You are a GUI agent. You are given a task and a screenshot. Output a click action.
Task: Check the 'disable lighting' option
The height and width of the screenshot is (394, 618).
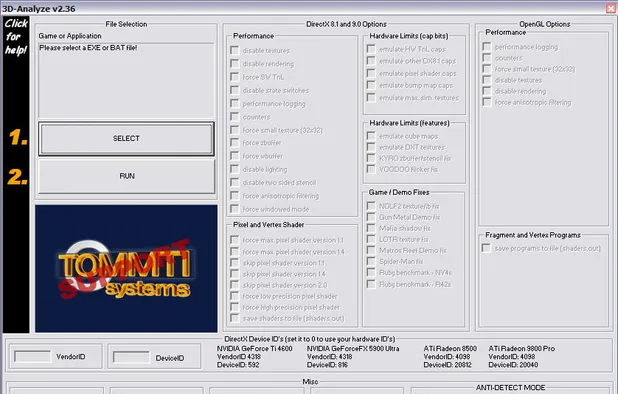(x=235, y=169)
